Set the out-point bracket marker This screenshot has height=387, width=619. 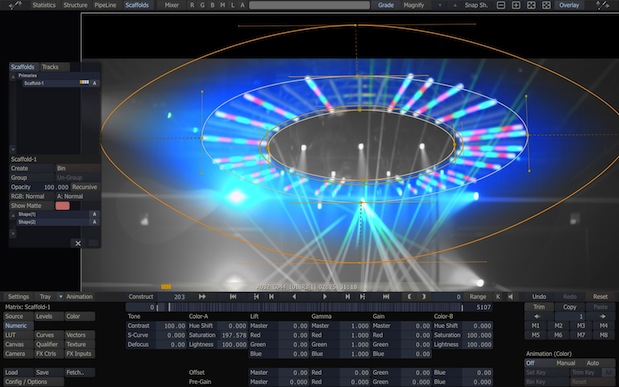tap(424, 297)
